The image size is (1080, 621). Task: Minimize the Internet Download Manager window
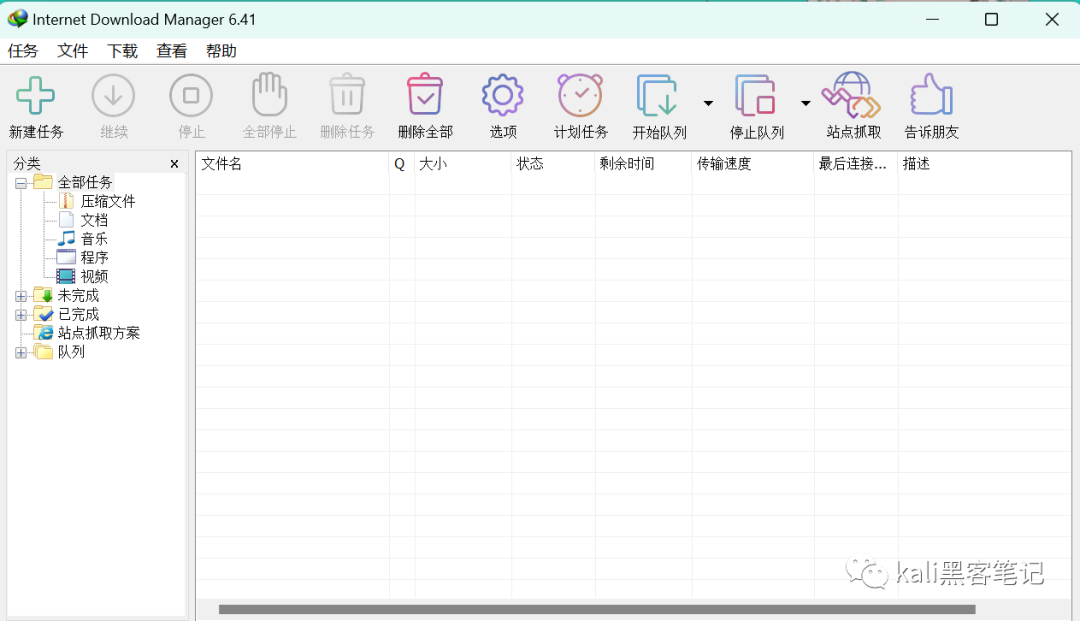coord(932,19)
